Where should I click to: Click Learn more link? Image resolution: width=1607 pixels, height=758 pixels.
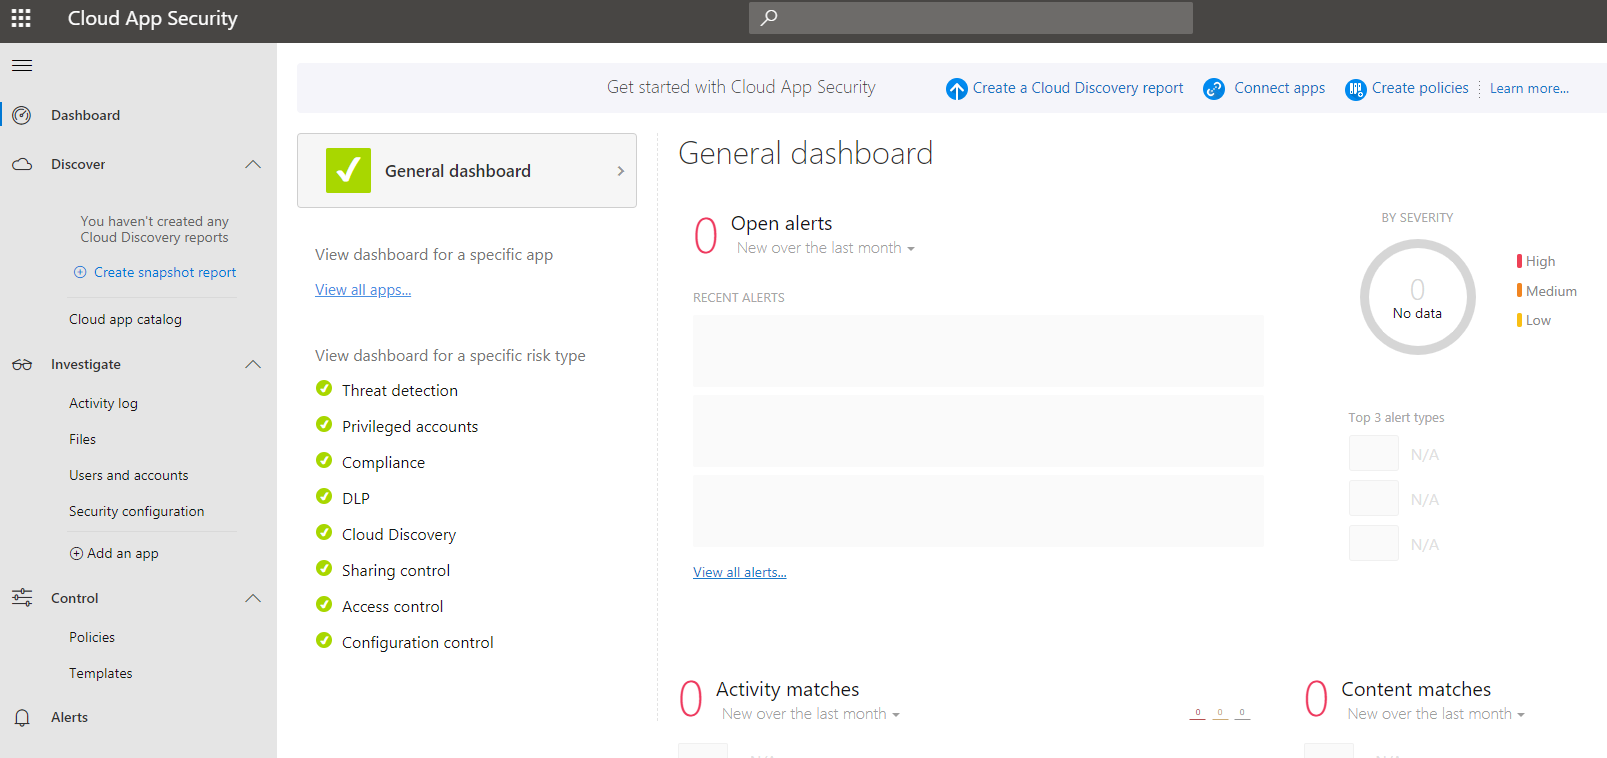[1529, 88]
